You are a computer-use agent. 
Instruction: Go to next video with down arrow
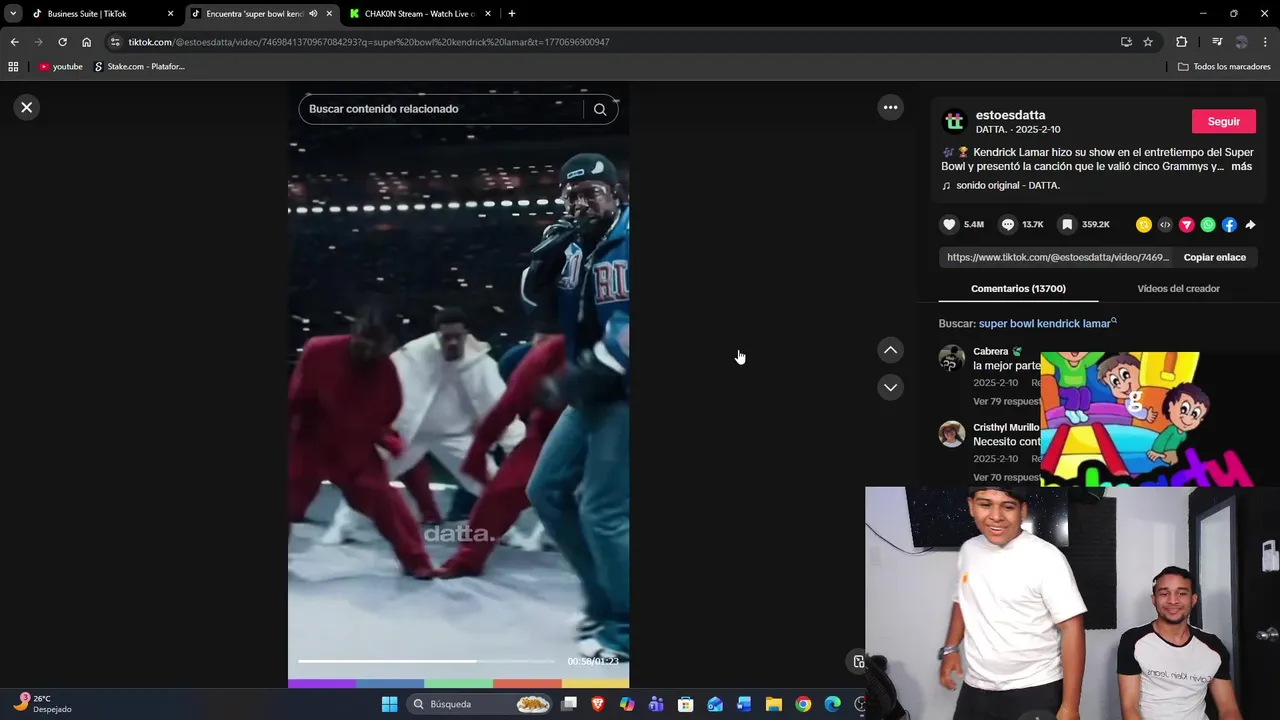tap(890, 387)
